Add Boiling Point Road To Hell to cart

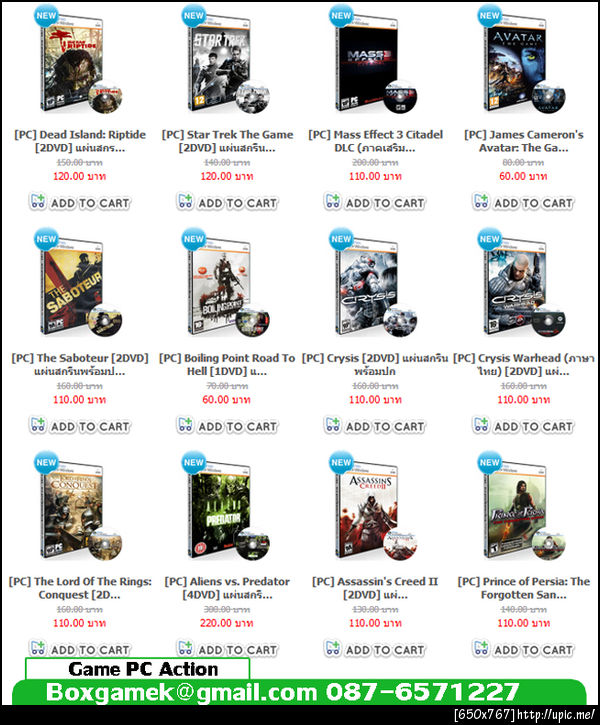[x=227, y=425]
